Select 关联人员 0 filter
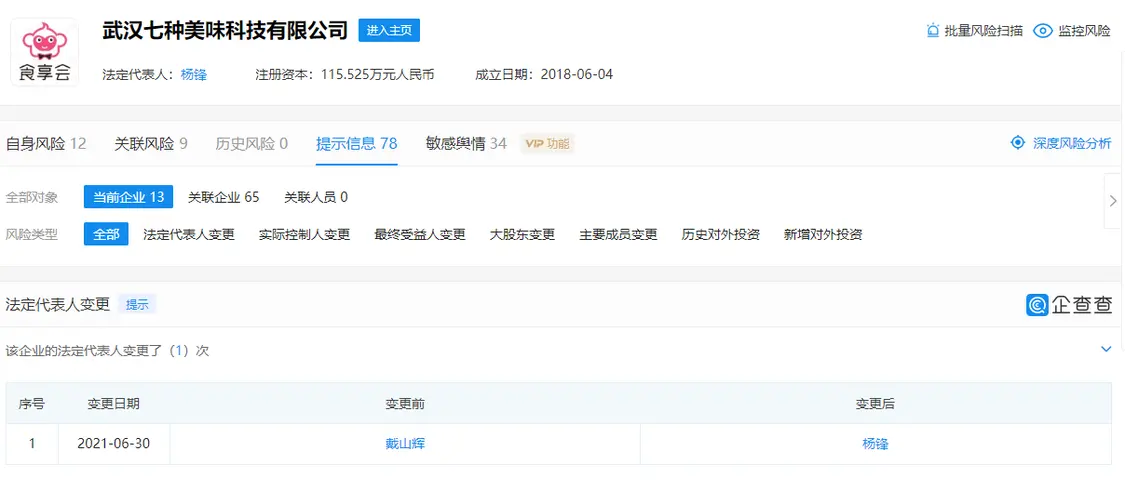1125x491 pixels. coord(316,197)
